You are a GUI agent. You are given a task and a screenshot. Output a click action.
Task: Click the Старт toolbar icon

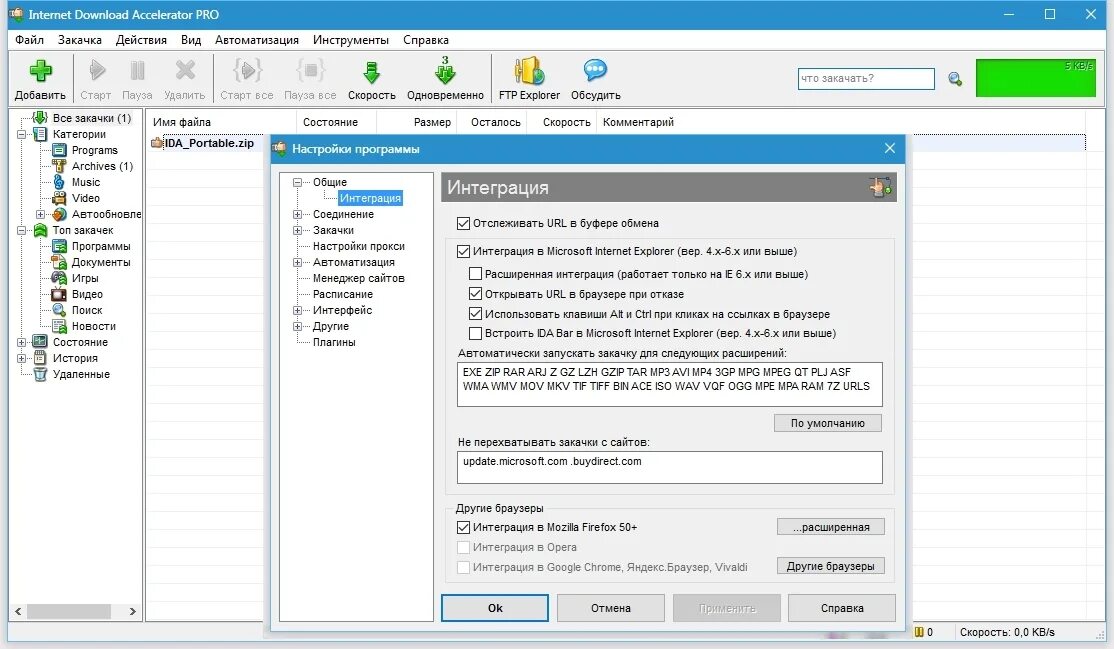[x=97, y=70]
